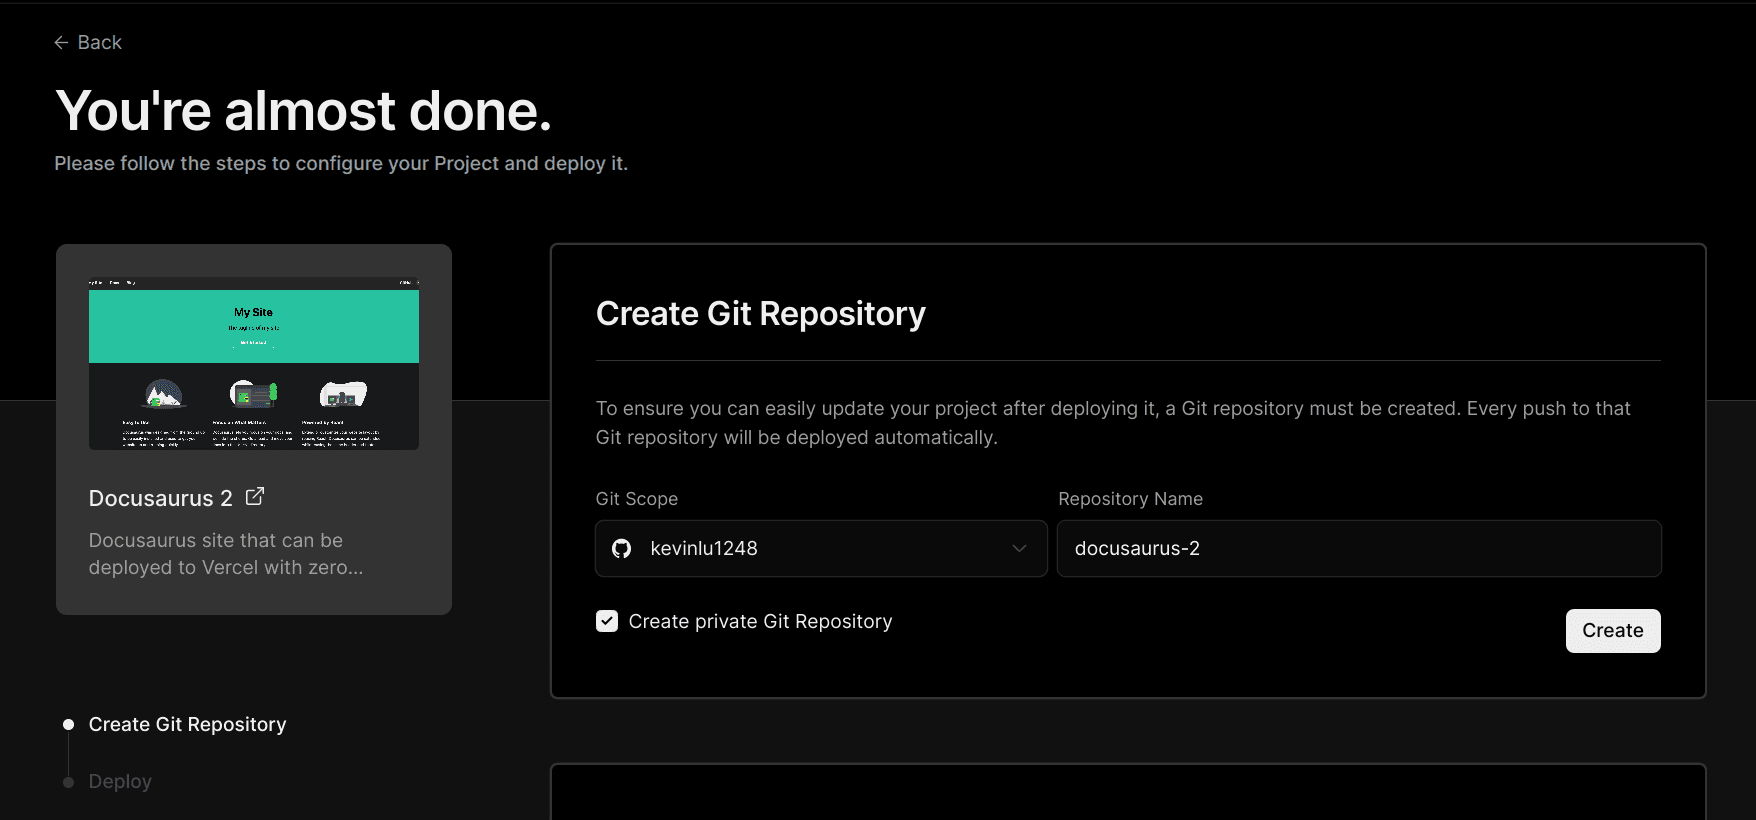Click the GitHub logo in Git Scope

pyautogui.click(x=622, y=548)
